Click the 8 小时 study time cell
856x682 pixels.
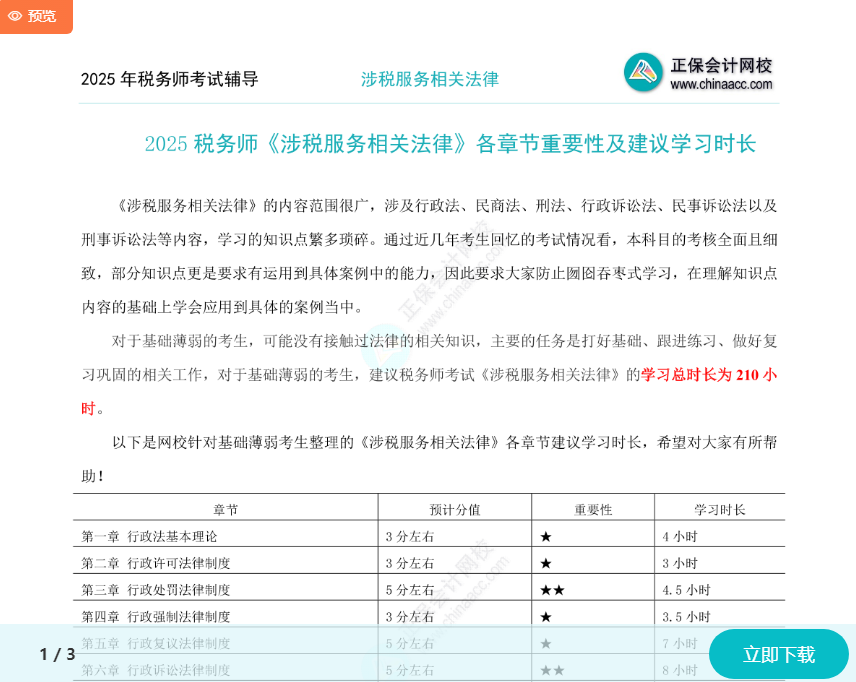[x=680, y=670]
